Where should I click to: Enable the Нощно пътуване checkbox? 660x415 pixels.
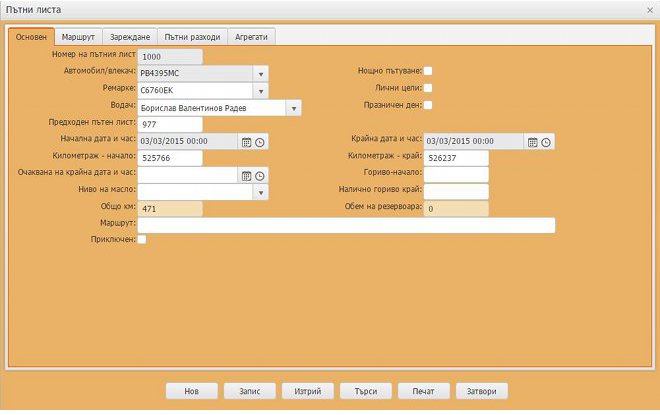[x=428, y=71]
